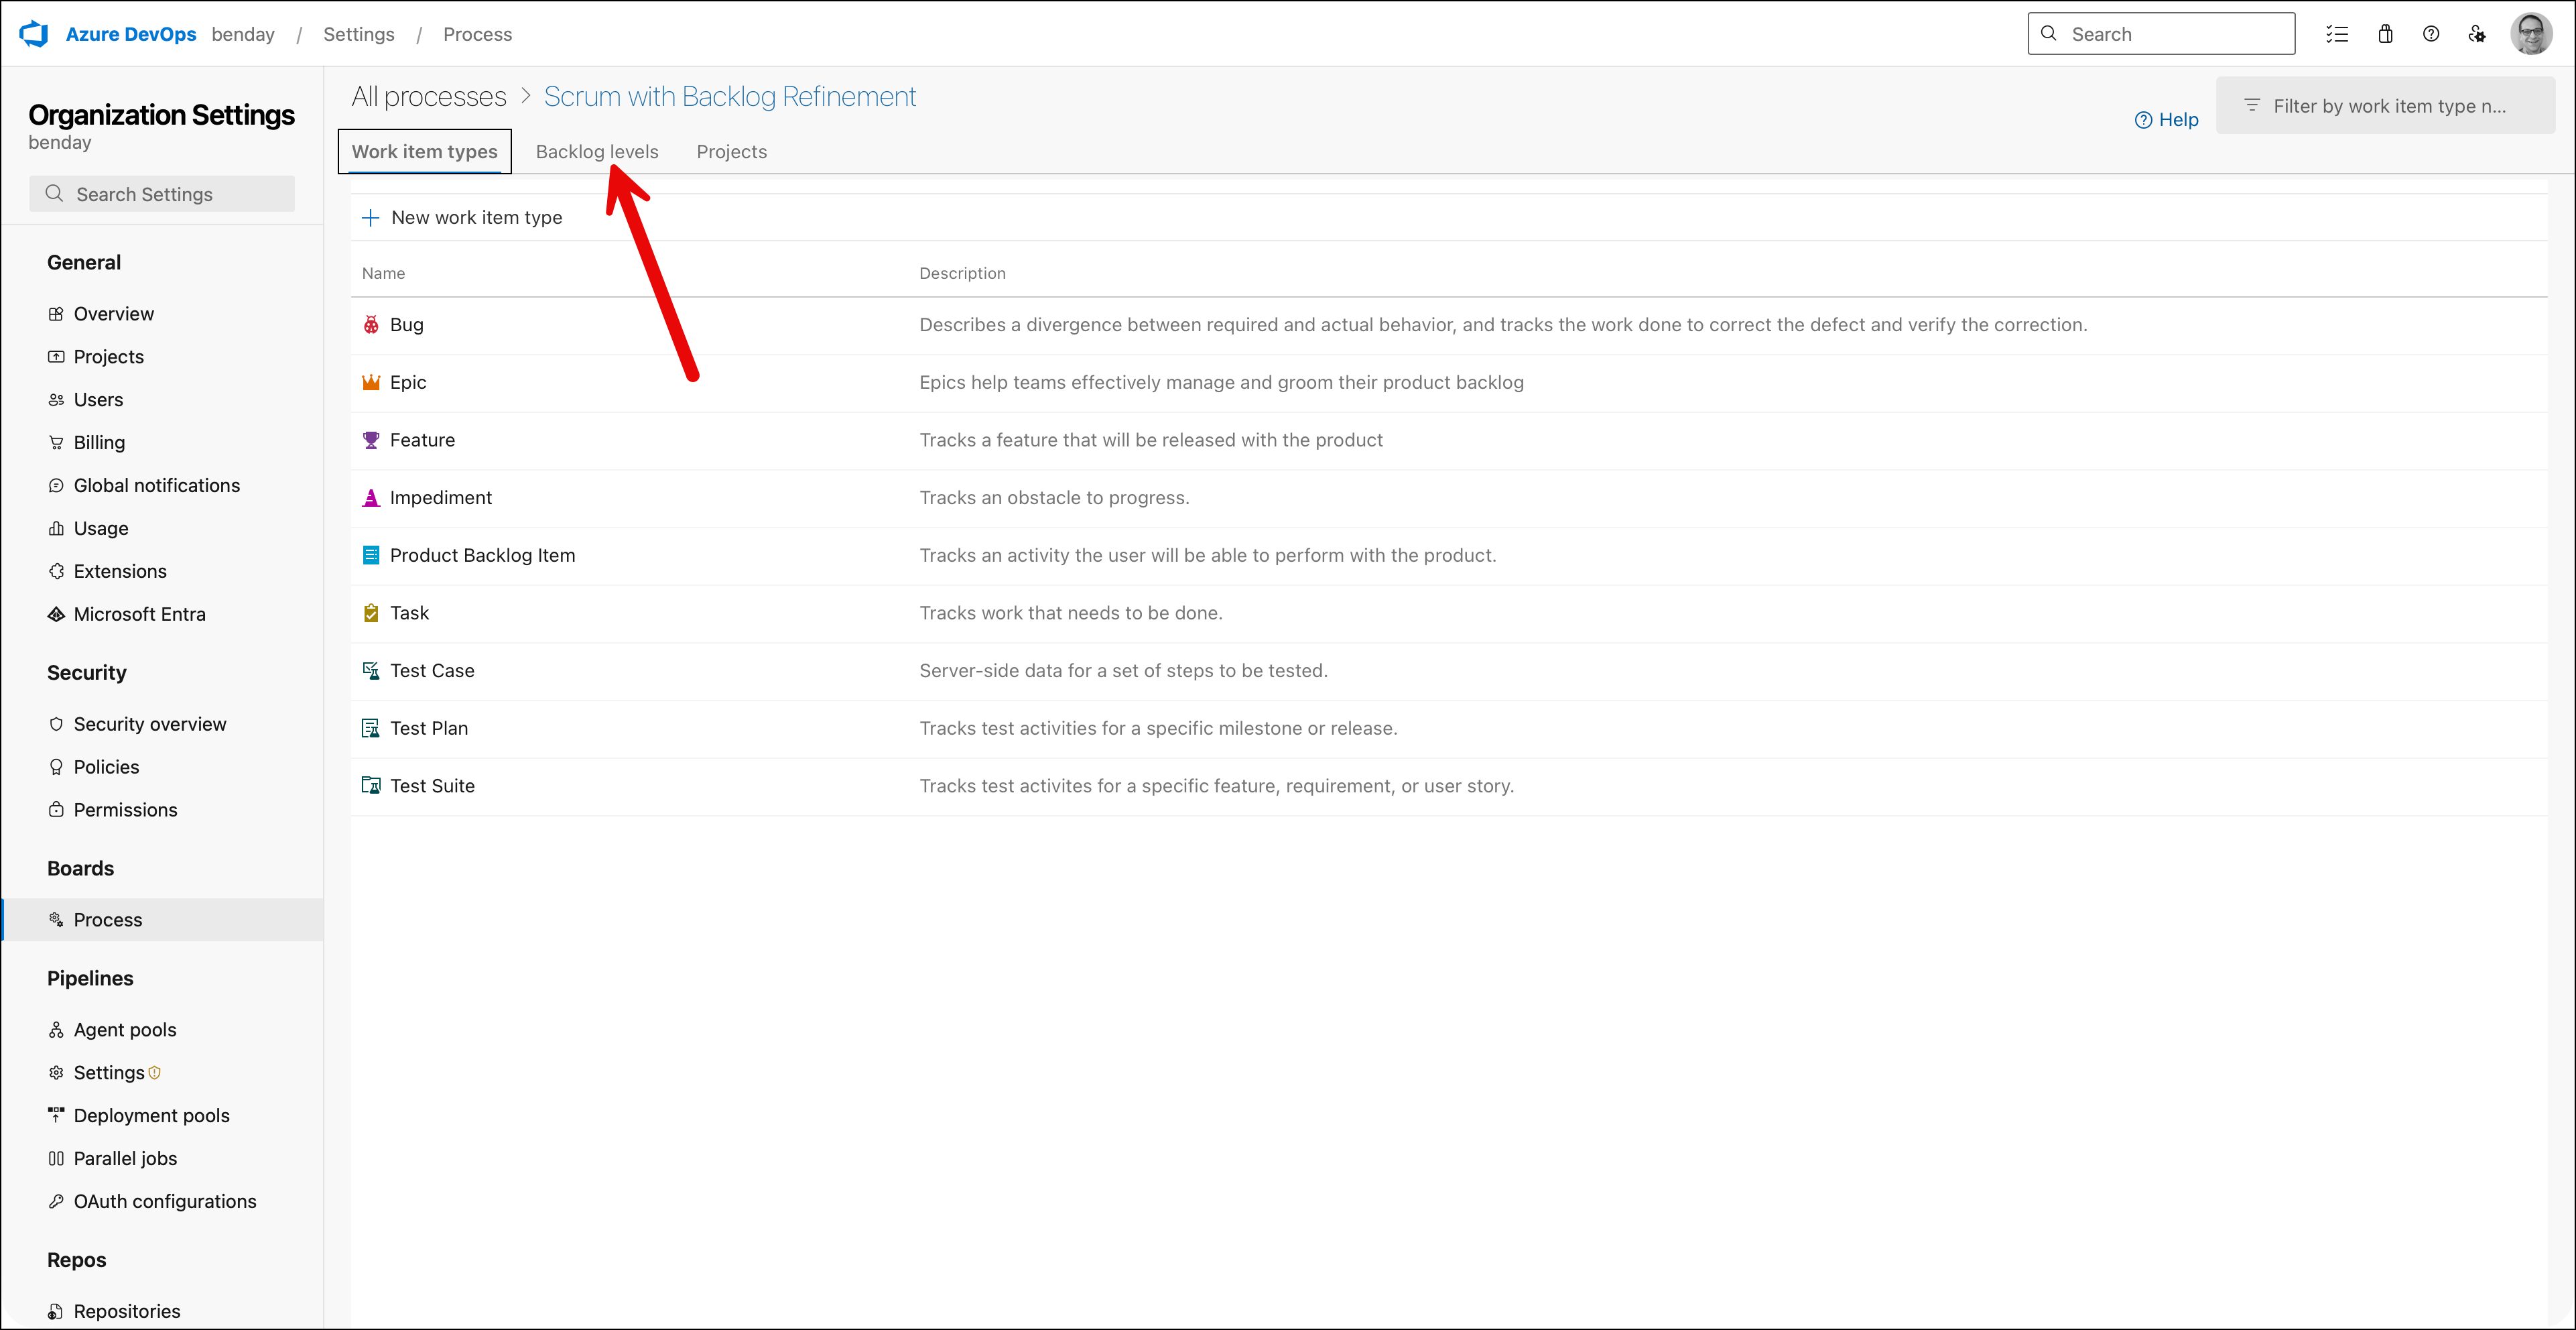This screenshot has width=2576, height=1330.
Task: Open the profile avatar picture
Action: (x=2531, y=33)
